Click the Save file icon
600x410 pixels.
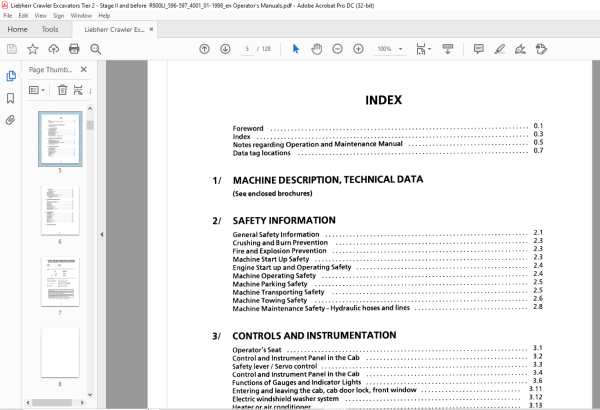12,49
